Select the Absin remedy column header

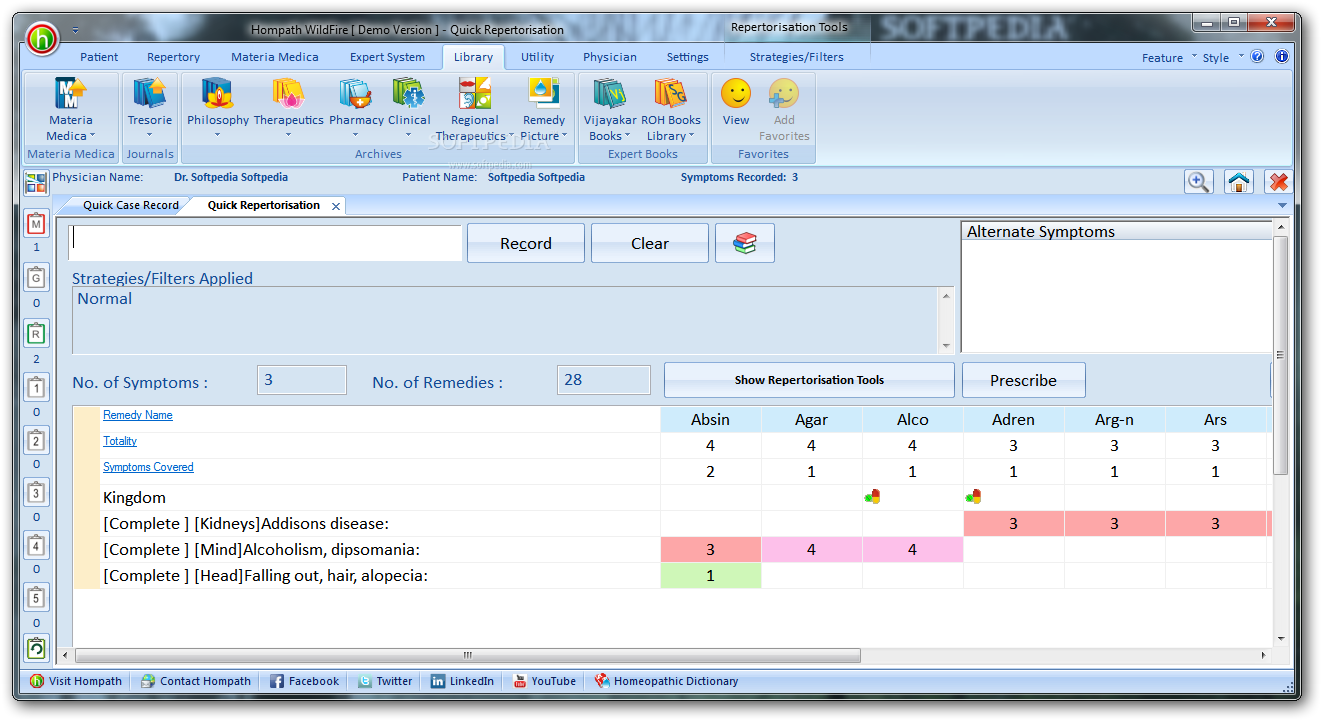click(x=711, y=419)
